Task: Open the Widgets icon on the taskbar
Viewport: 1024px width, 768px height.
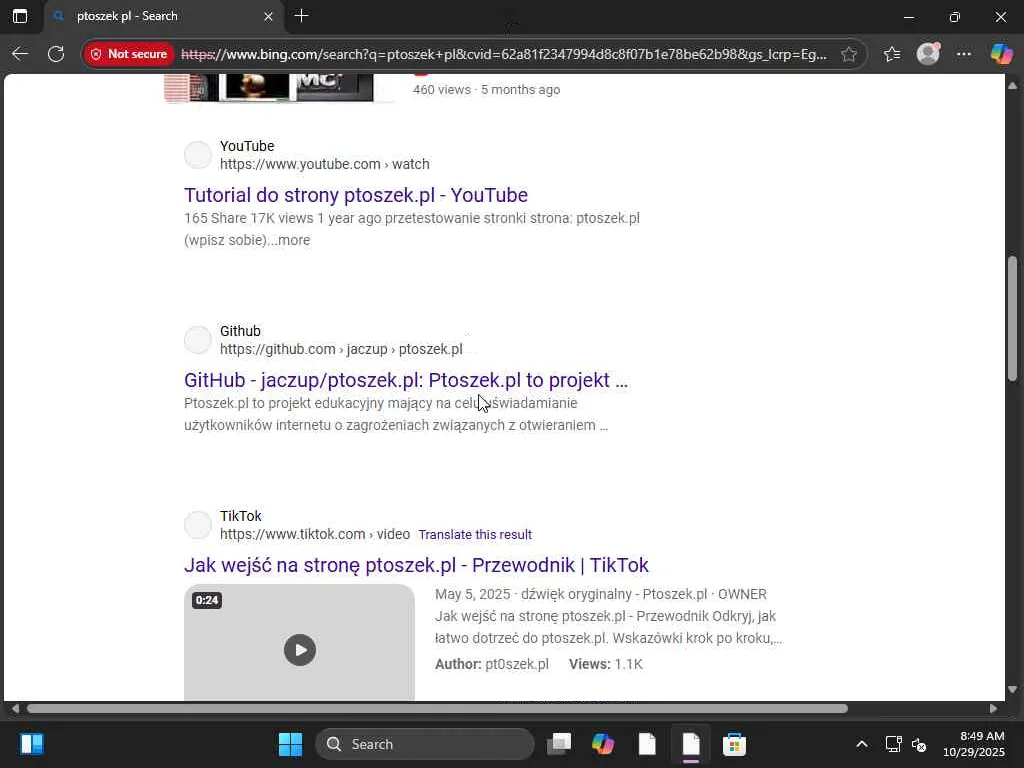Action: pyautogui.click(x=31, y=744)
